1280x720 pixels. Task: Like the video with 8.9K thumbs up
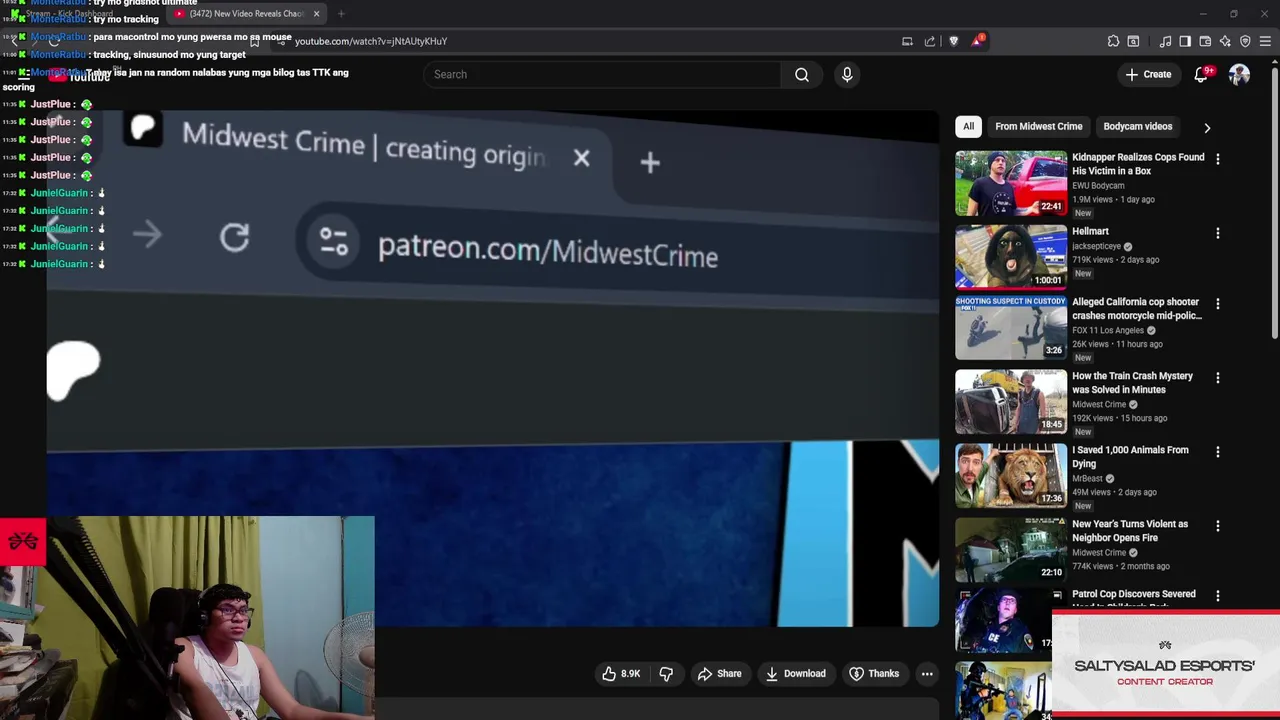[621, 674]
